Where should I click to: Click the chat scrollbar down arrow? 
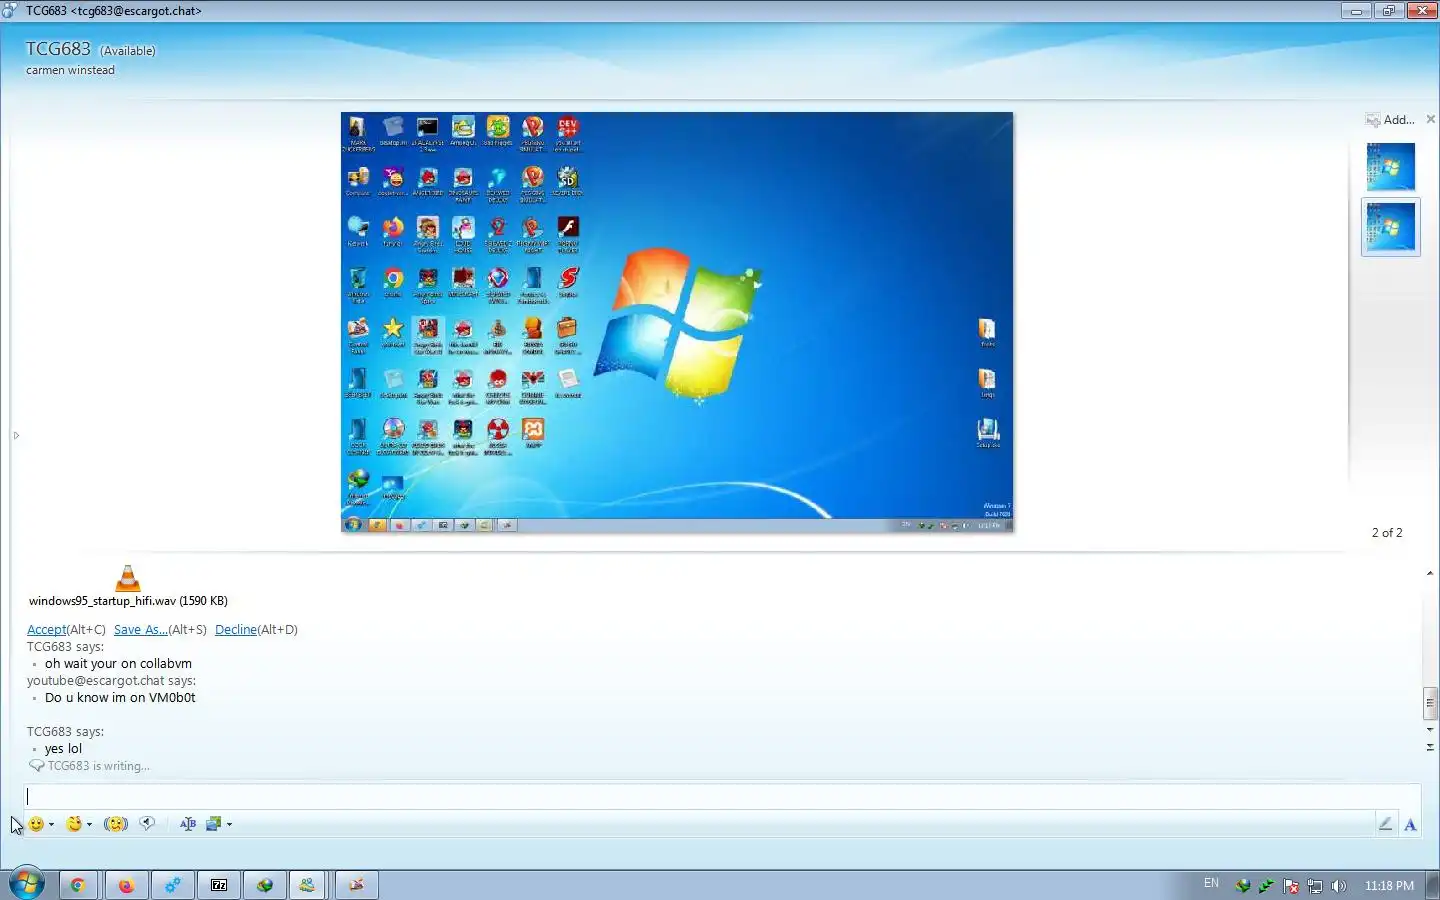click(x=1430, y=729)
